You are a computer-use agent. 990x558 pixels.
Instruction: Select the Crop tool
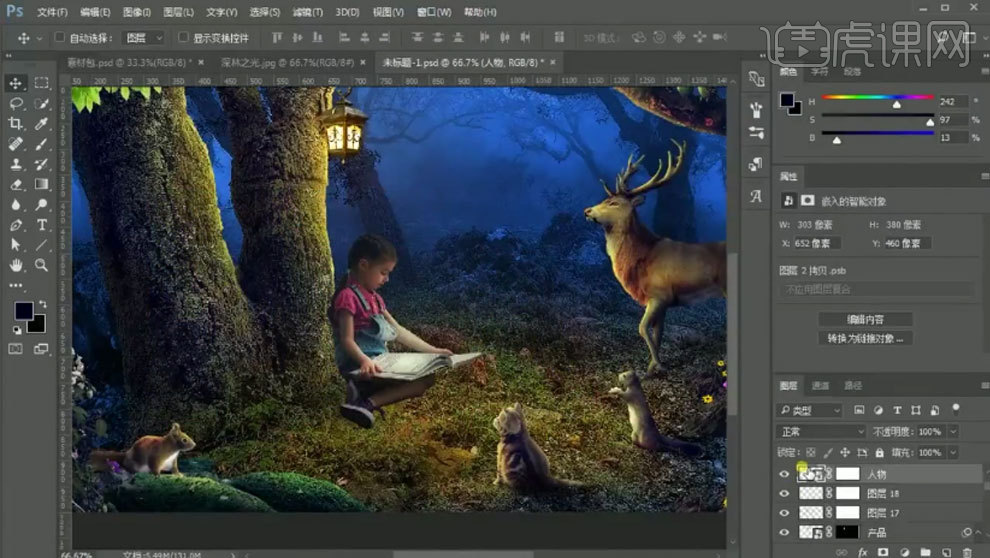pyautogui.click(x=16, y=124)
